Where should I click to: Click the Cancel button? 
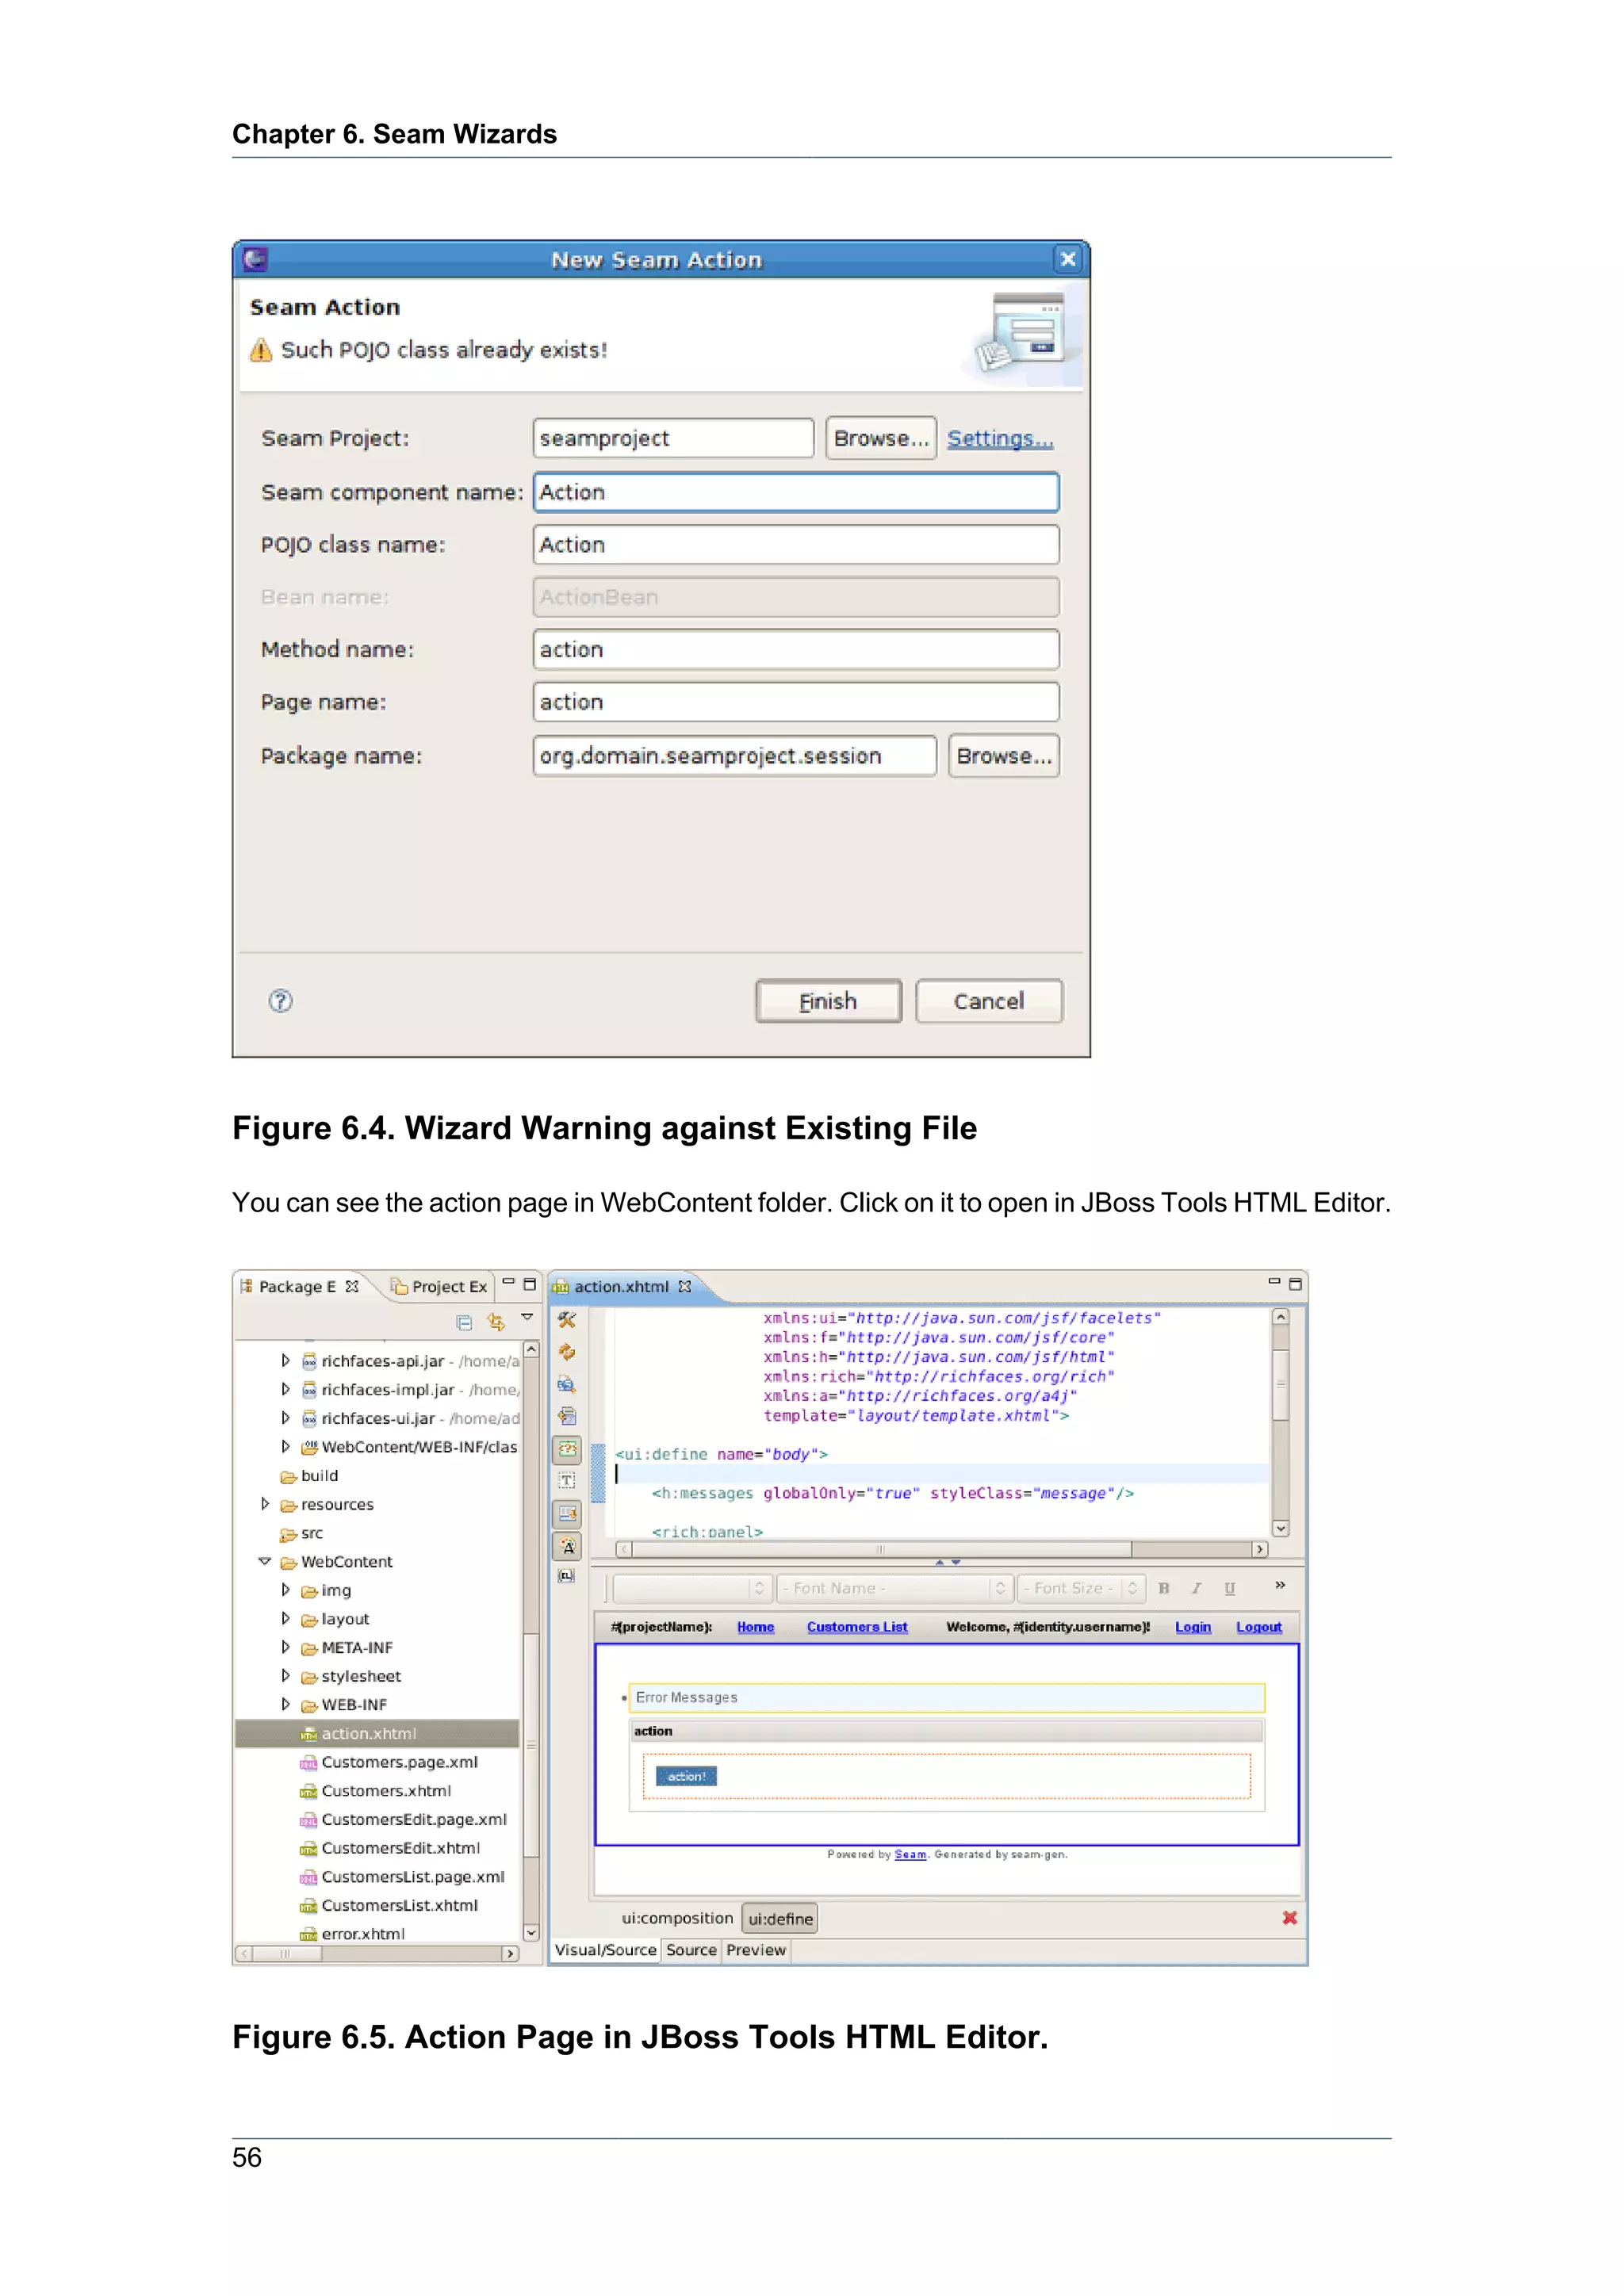pyautogui.click(x=988, y=1001)
